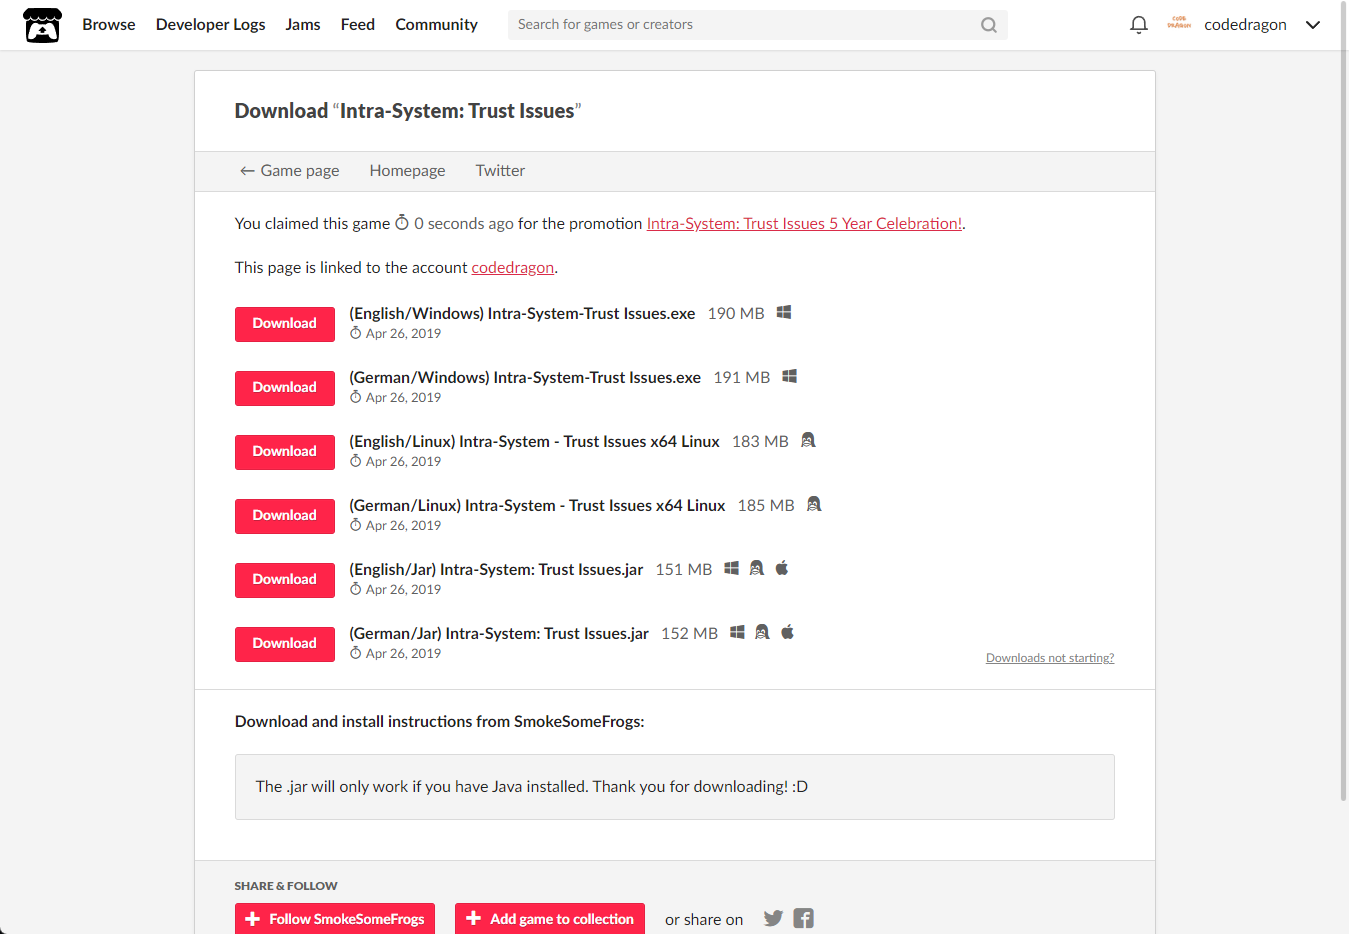Click Apple icon on German/Jar row
Image resolution: width=1349 pixels, height=934 pixels.
click(788, 633)
